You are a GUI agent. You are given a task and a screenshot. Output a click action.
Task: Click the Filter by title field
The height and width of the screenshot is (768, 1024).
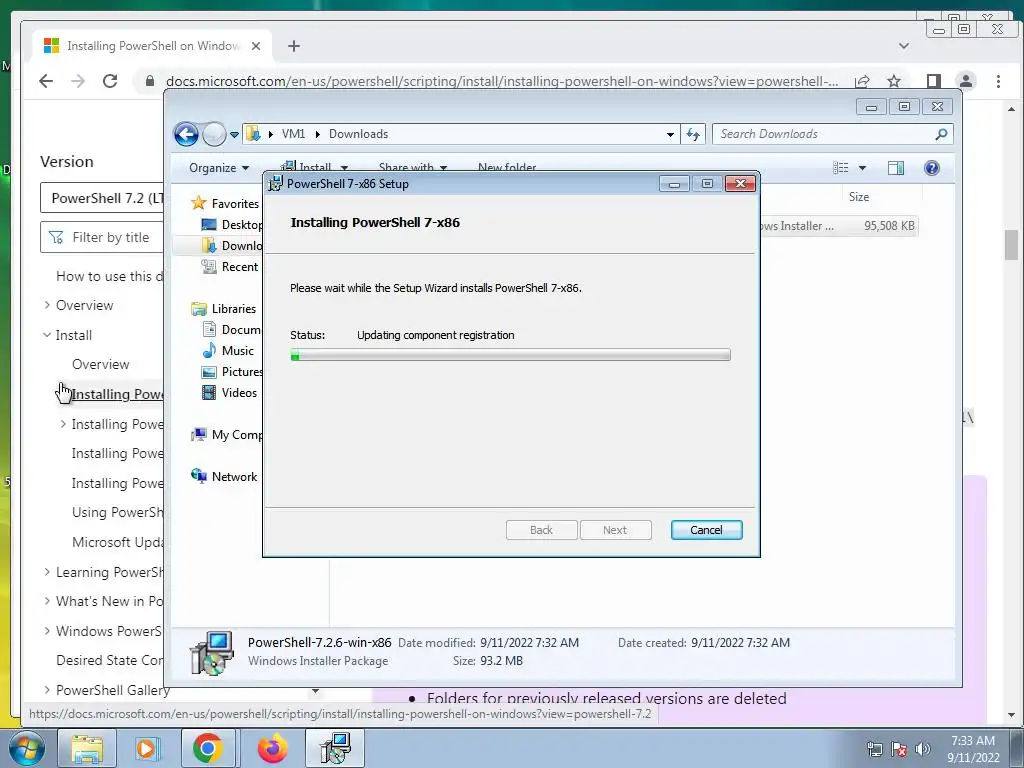click(x=102, y=237)
